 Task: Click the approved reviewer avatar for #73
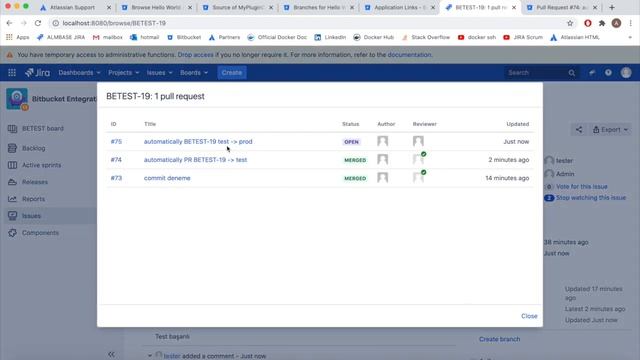419,177
